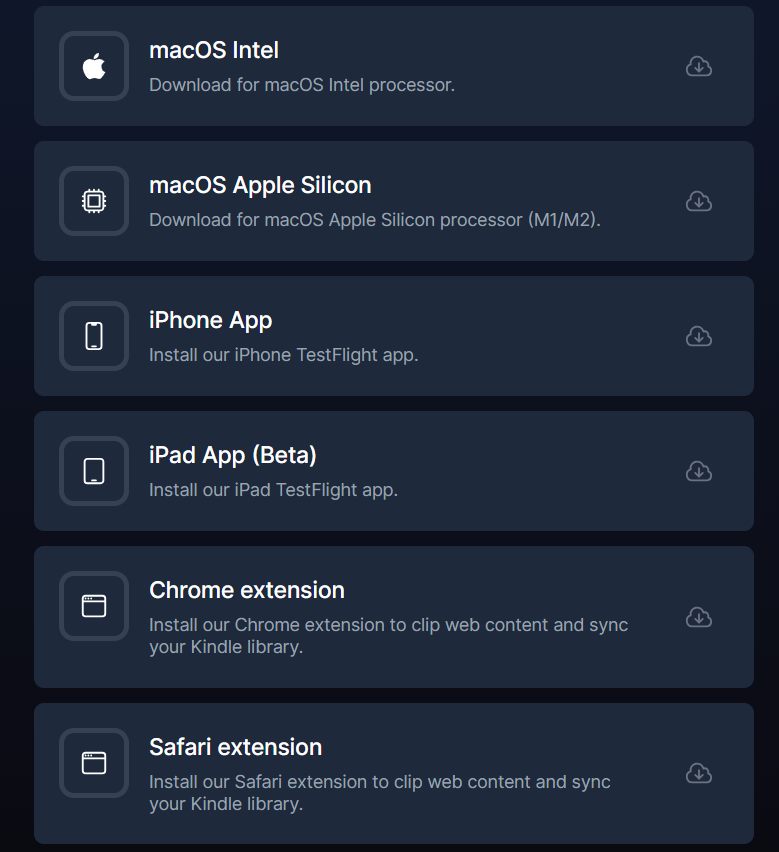This screenshot has height=852, width=779.
Task: Download macOS Intel via cloud icon
Action: point(699,66)
